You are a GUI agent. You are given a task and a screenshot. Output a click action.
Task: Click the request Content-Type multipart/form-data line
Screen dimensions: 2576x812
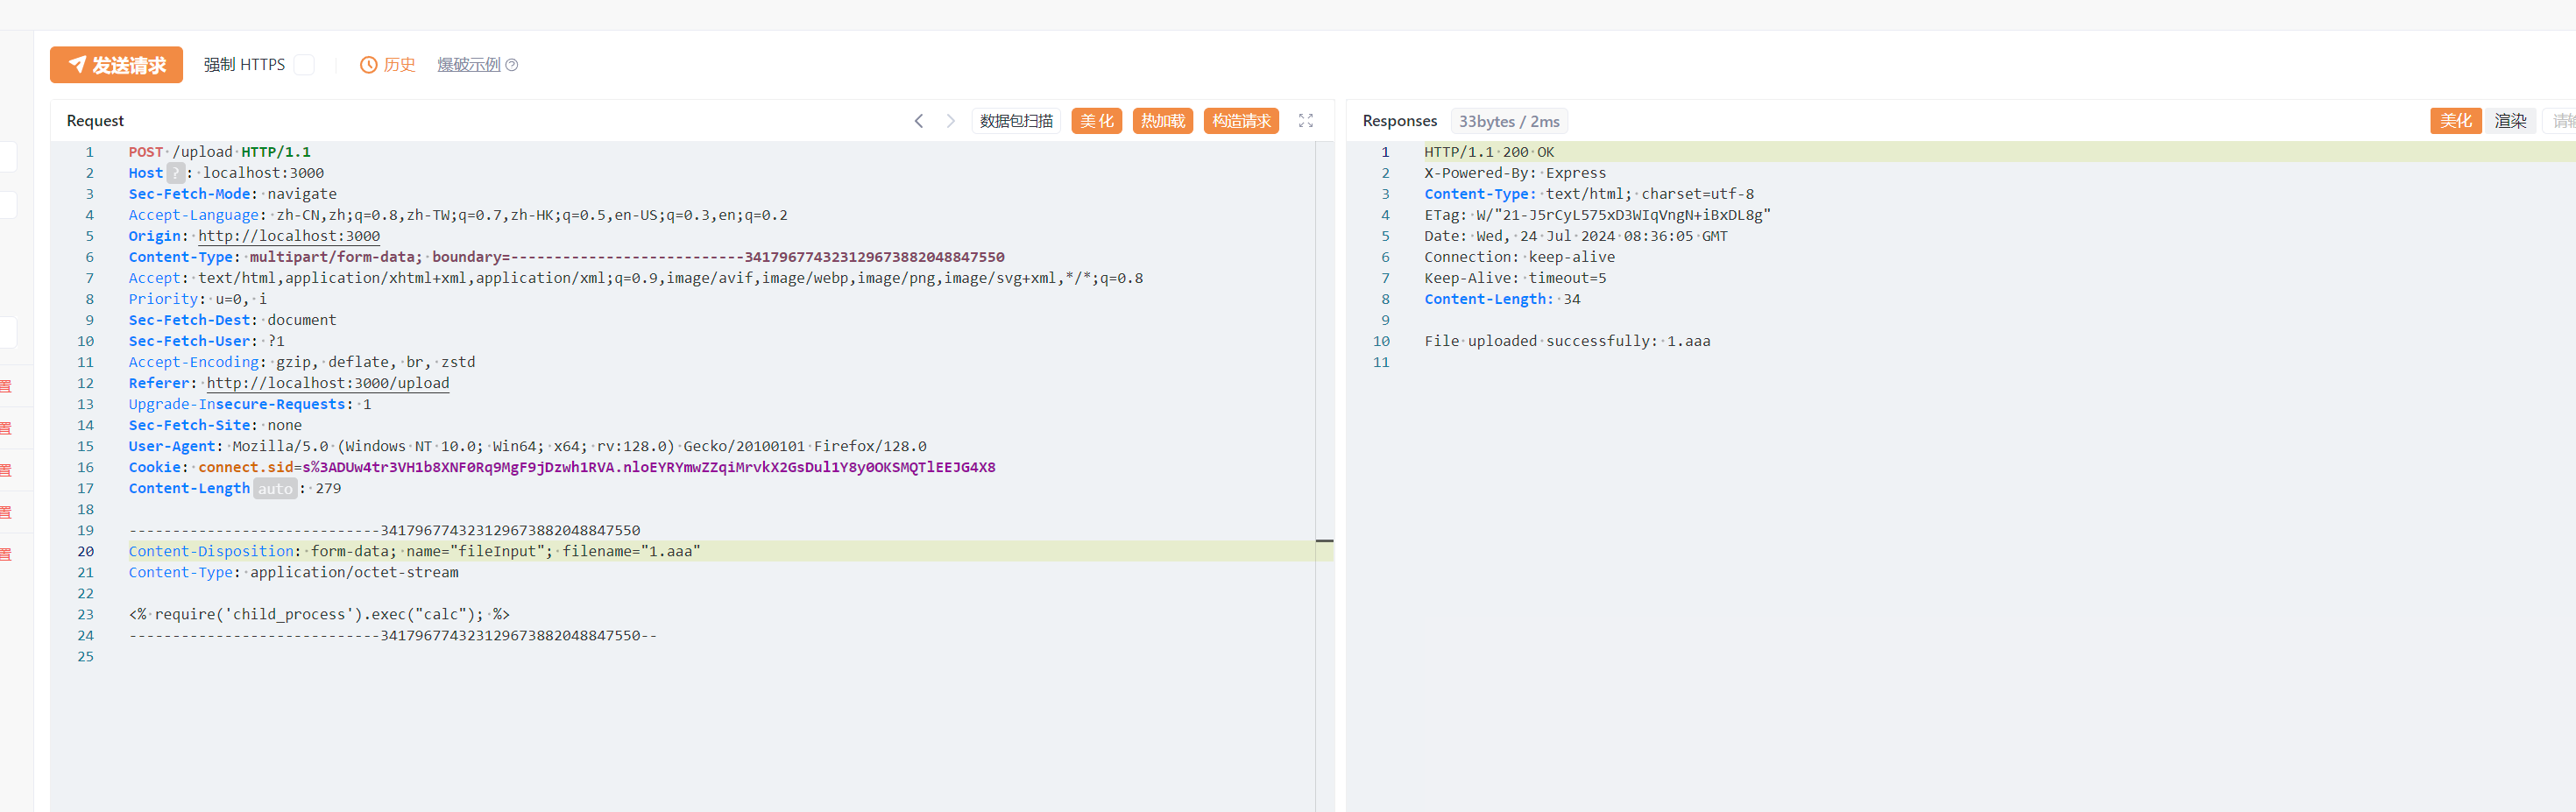click(566, 257)
